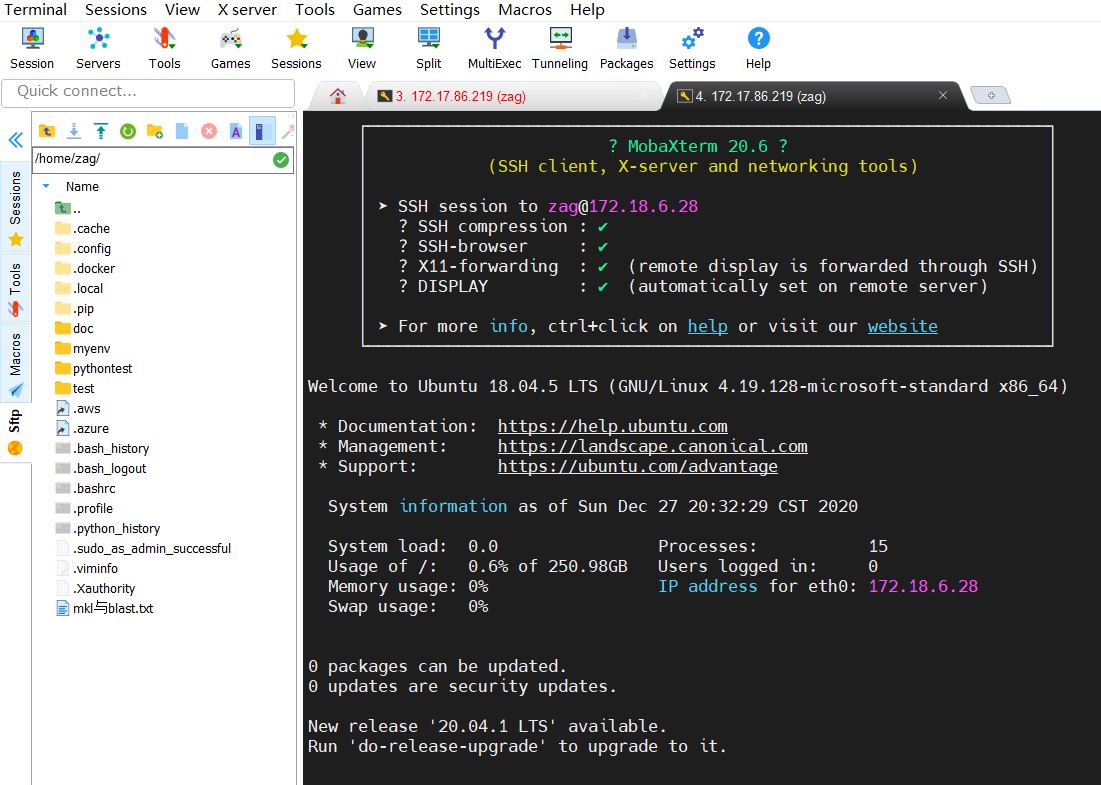Click the Quick connect field

[x=148, y=92]
